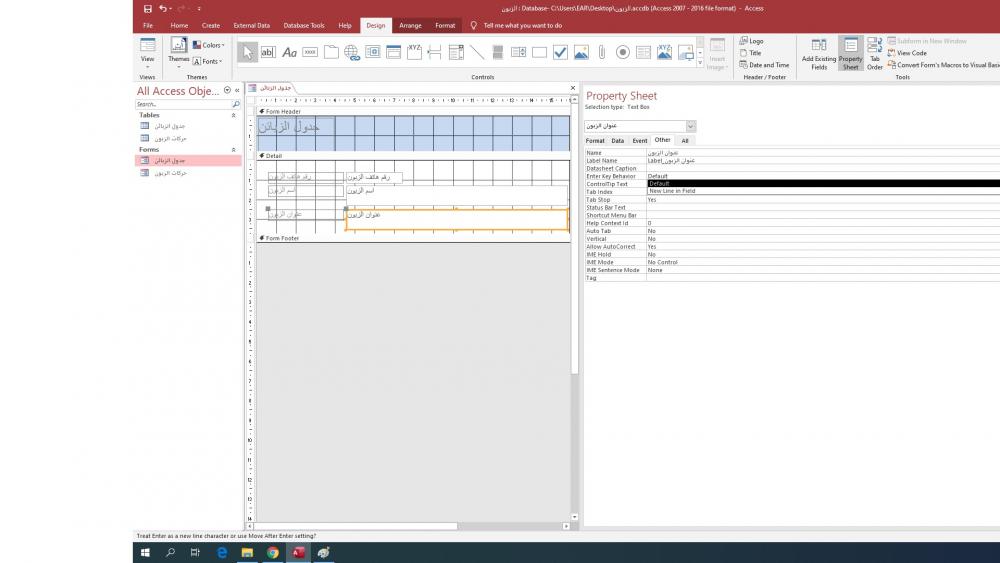
Task: Open the Fonts theme dropdown
Action: click(x=207, y=61)
